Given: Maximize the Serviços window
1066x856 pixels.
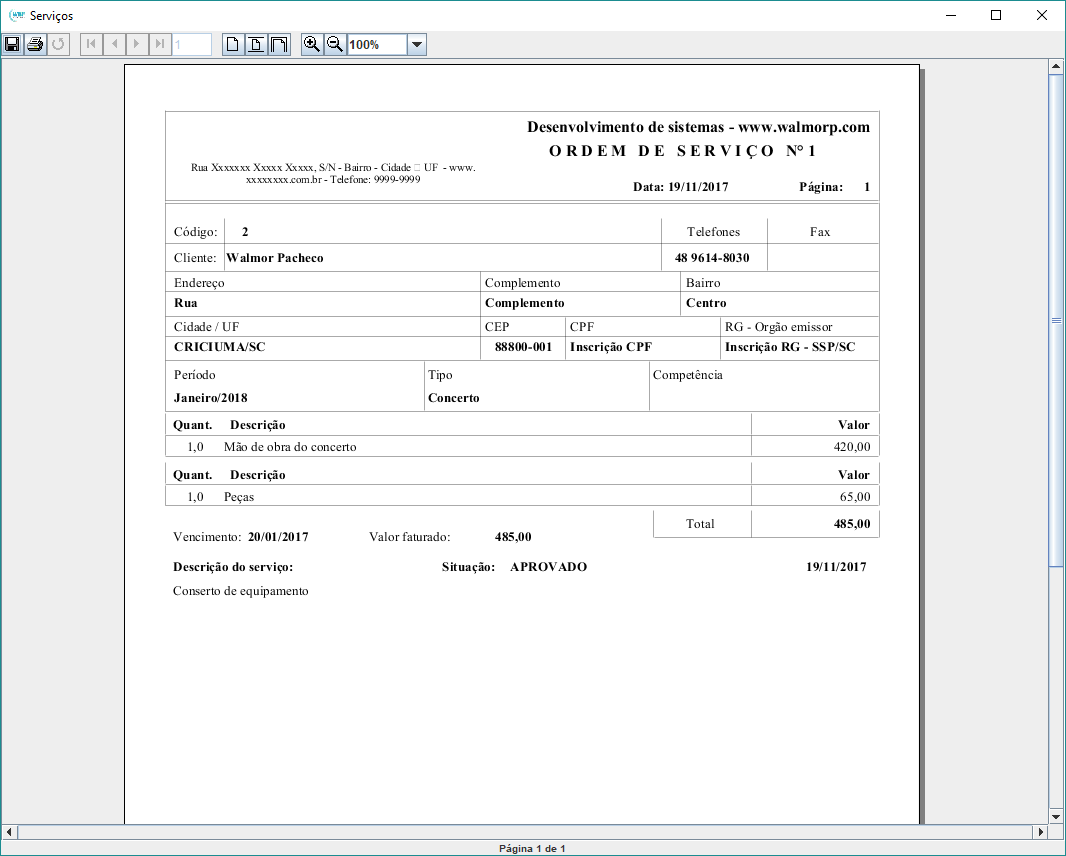Looking at the screenshot, I should point(995,15).
